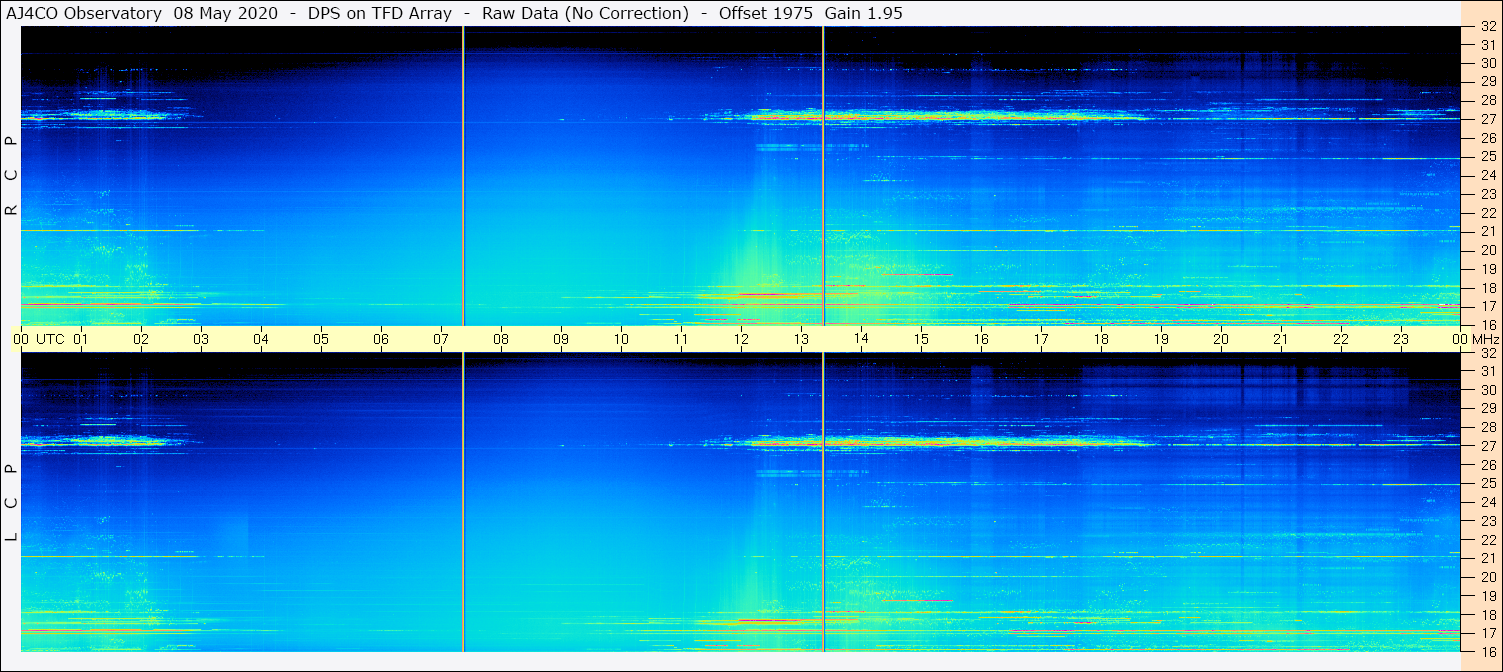
Task: Select the 21 MHz tick on the LCP panel scale
Action: pyautogui.click(x=1487, y=558)
